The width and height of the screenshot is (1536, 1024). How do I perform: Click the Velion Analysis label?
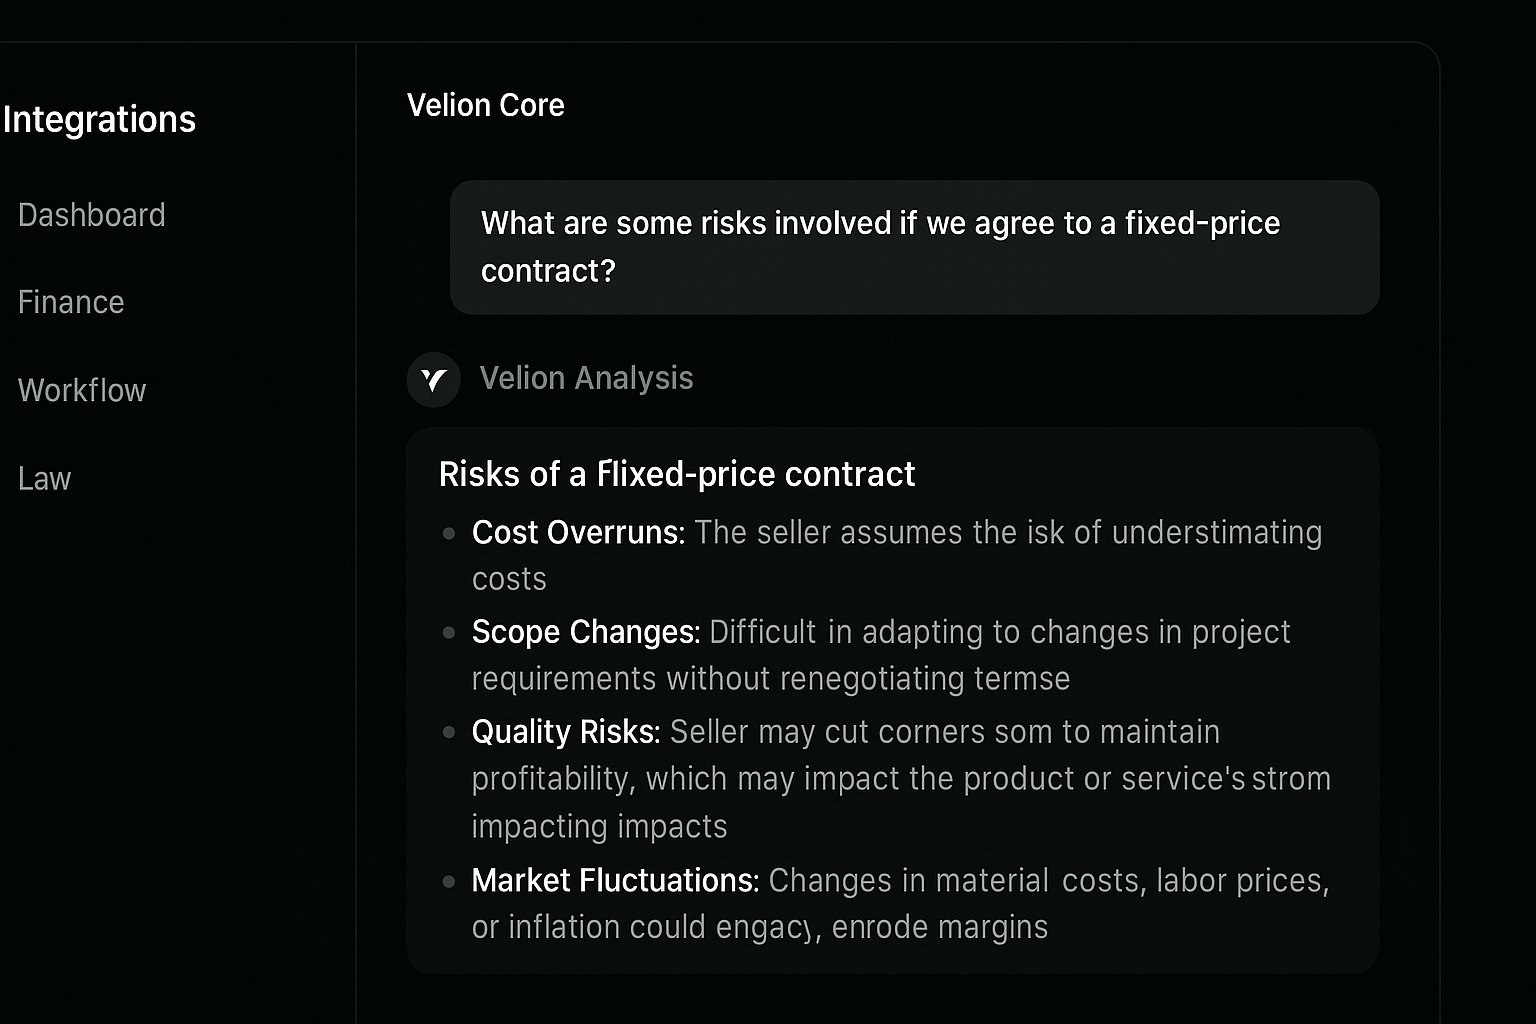tap(586, 378)
